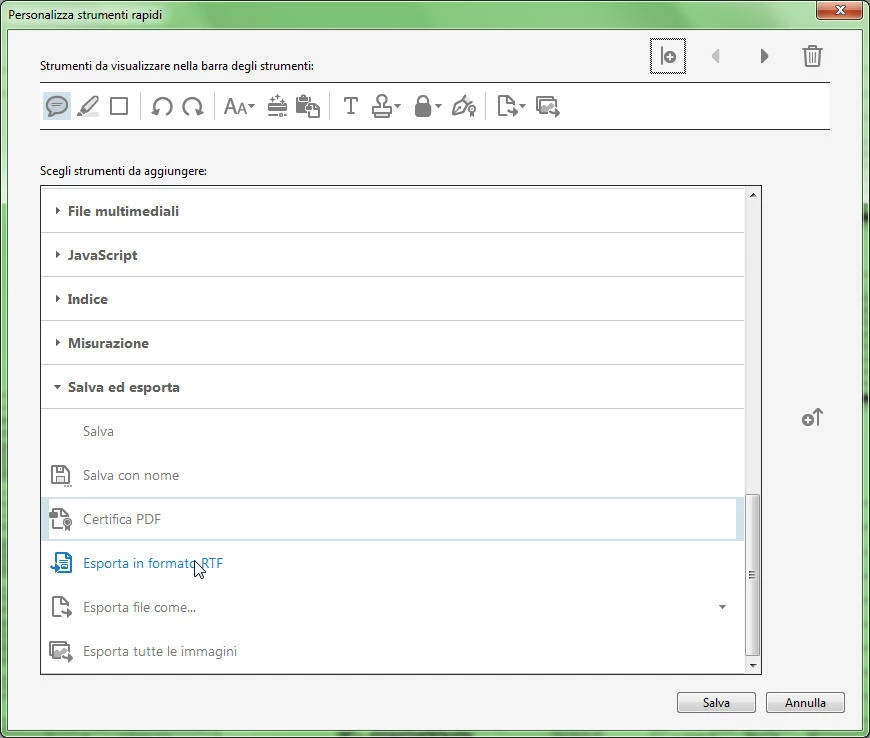
Task: Move selected tool left with arrow
Action: pos(716,56)
